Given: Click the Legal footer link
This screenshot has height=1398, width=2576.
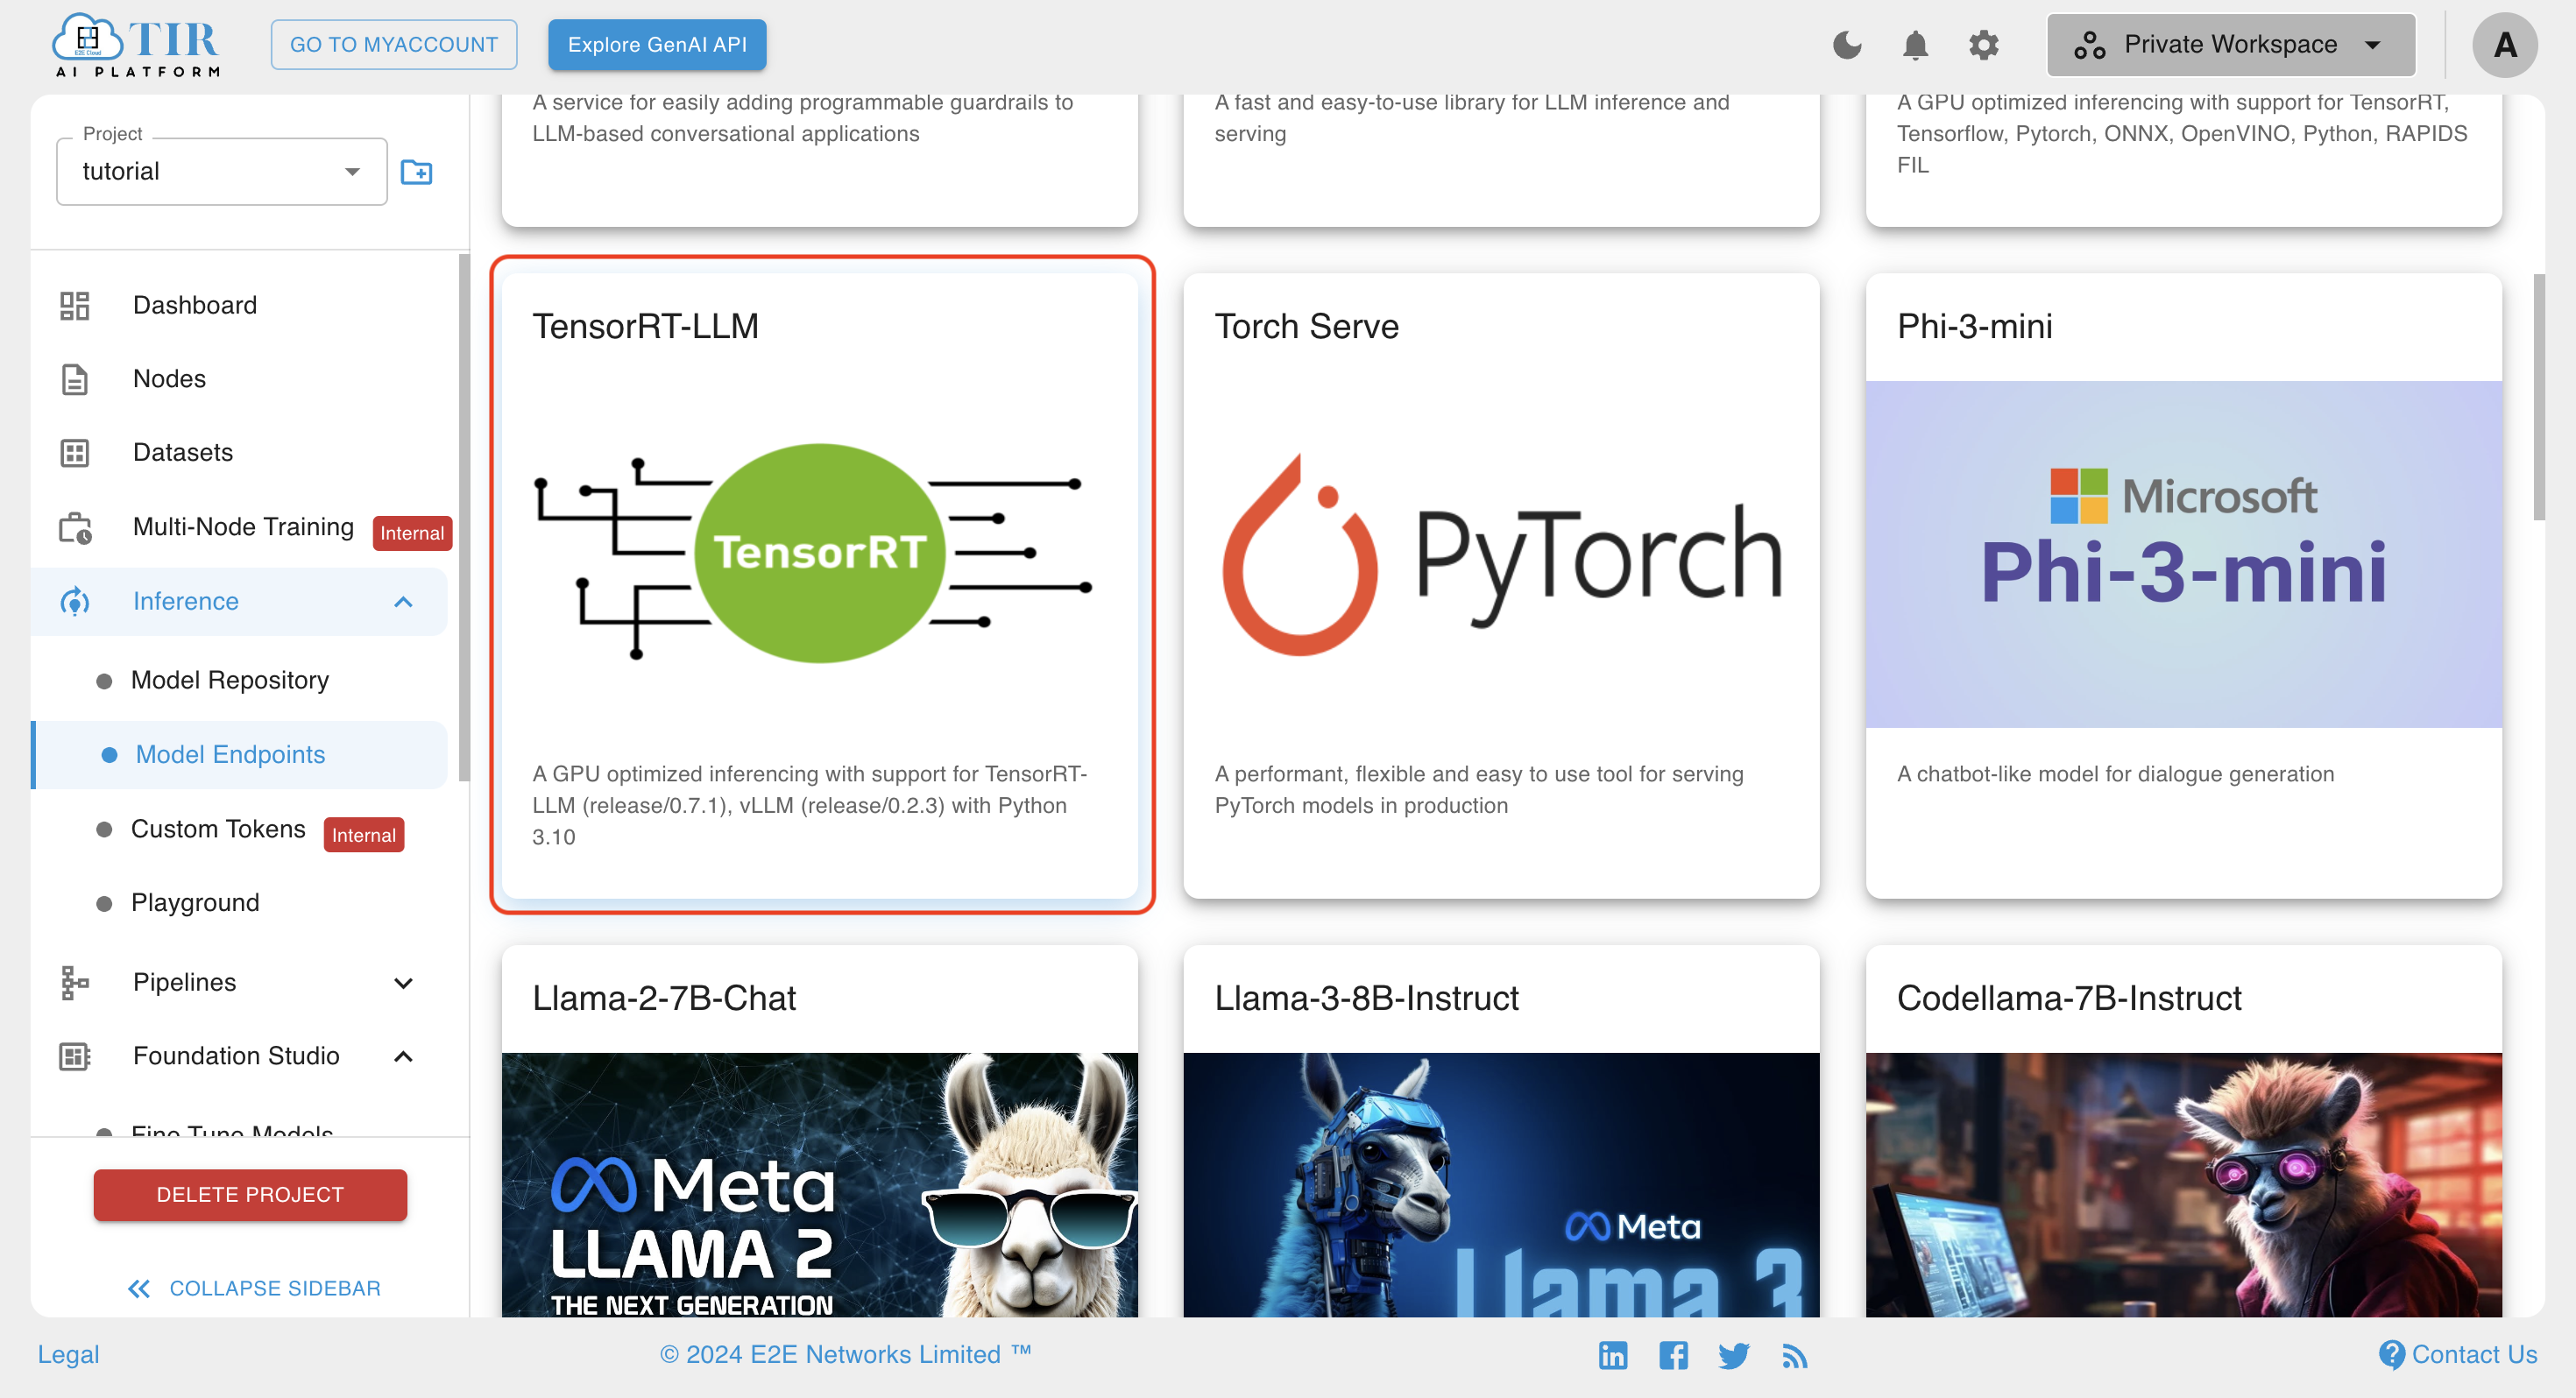Looking at the screenshot, I should [x=68, y=1354].
